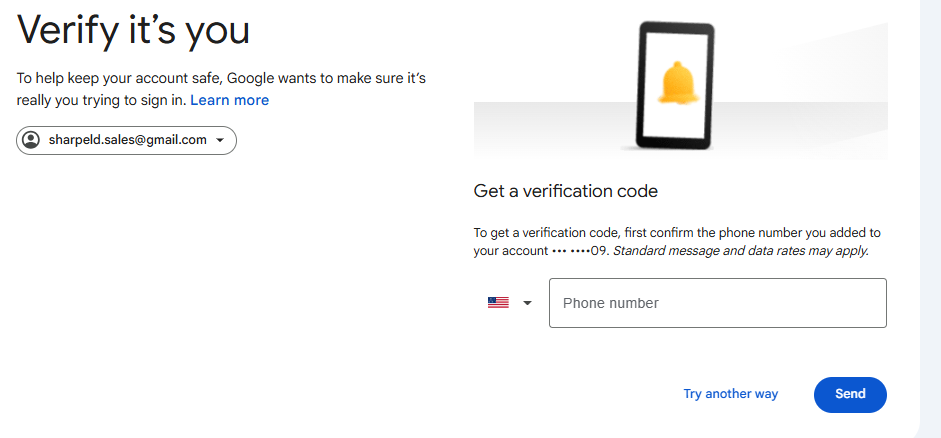Click the 'Google wants to make sure' description text
This screenshot has width=941, height=438.
(221, 89)
